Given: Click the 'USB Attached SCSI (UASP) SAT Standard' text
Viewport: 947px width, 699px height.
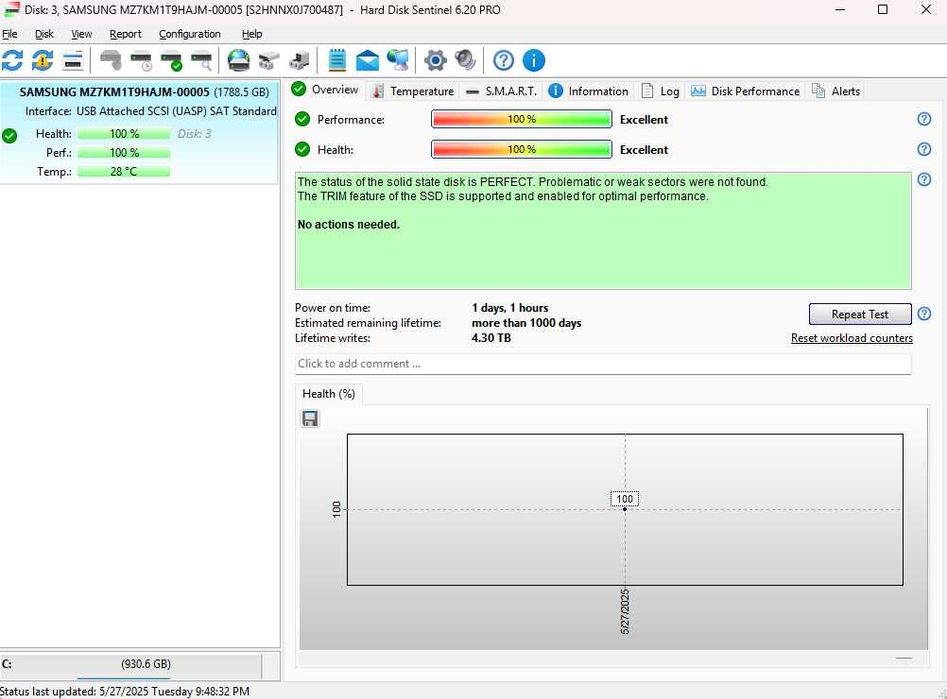Looking at the screenshot, I should [176, 111].
